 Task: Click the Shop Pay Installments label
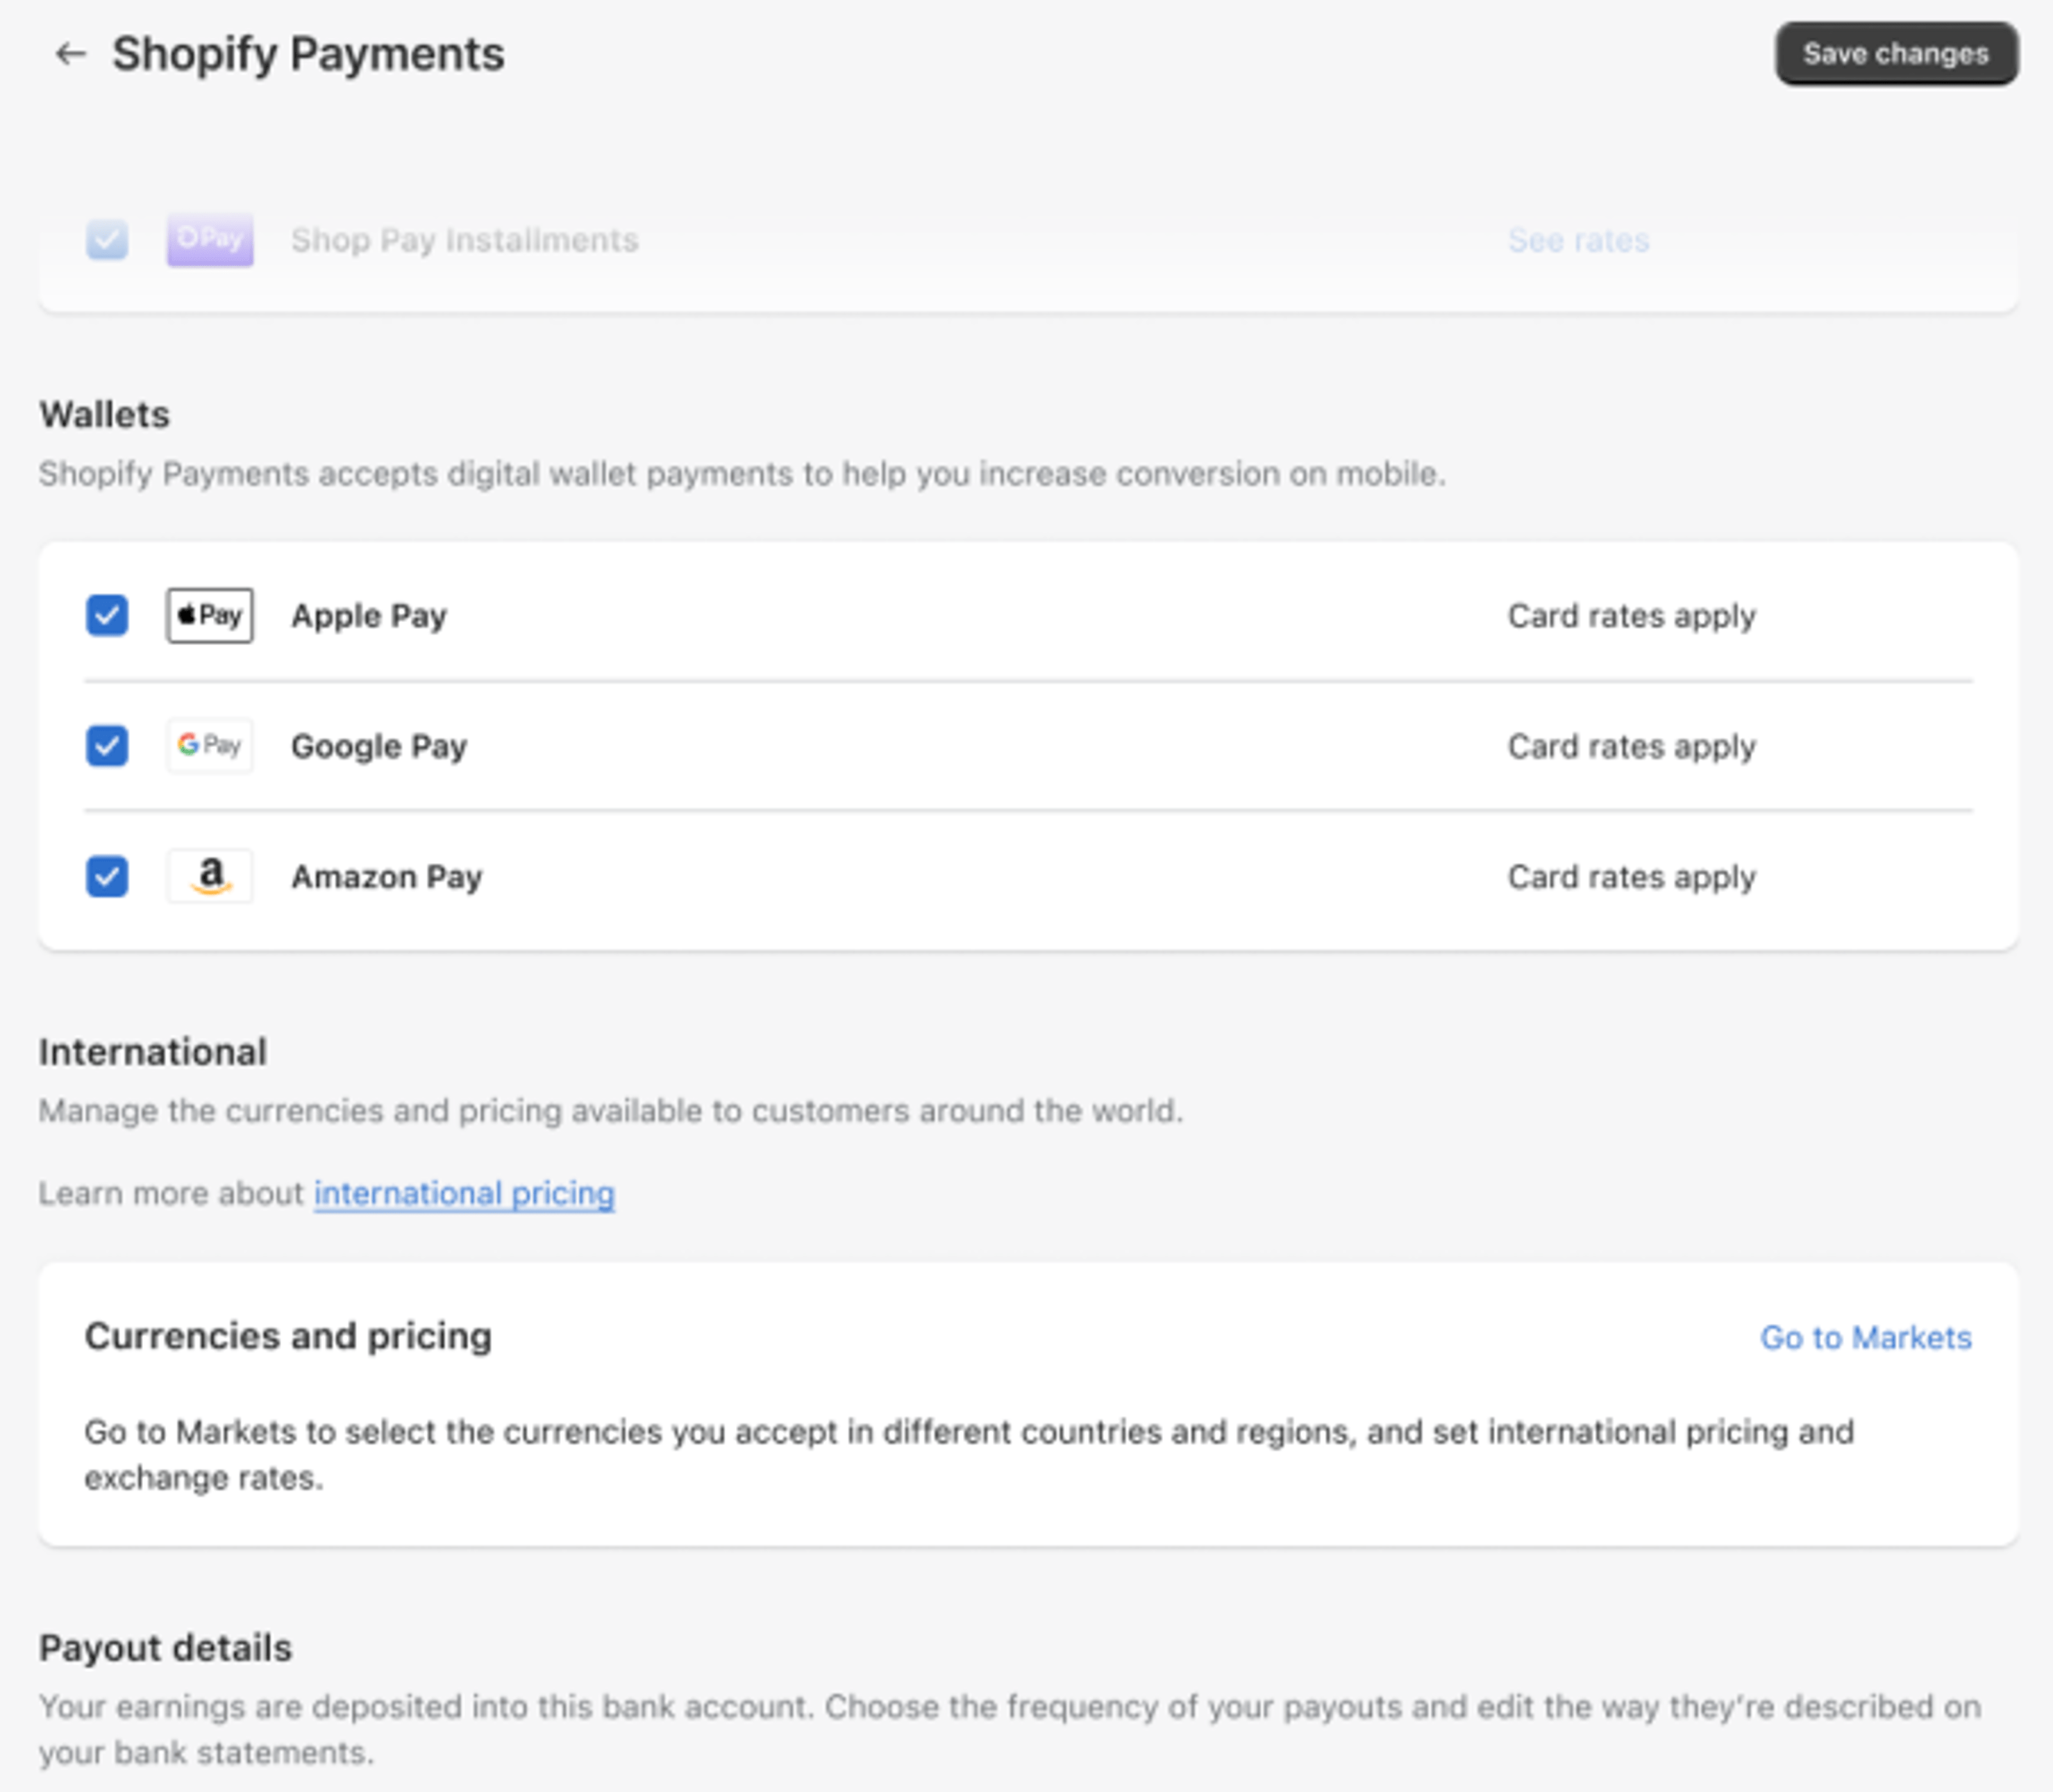click(x=464, y=240)
